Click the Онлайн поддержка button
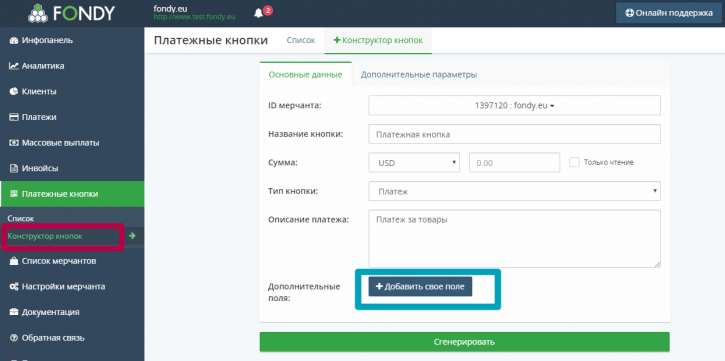The height and width of the screenshot is (361, 725). pos(669,13)
